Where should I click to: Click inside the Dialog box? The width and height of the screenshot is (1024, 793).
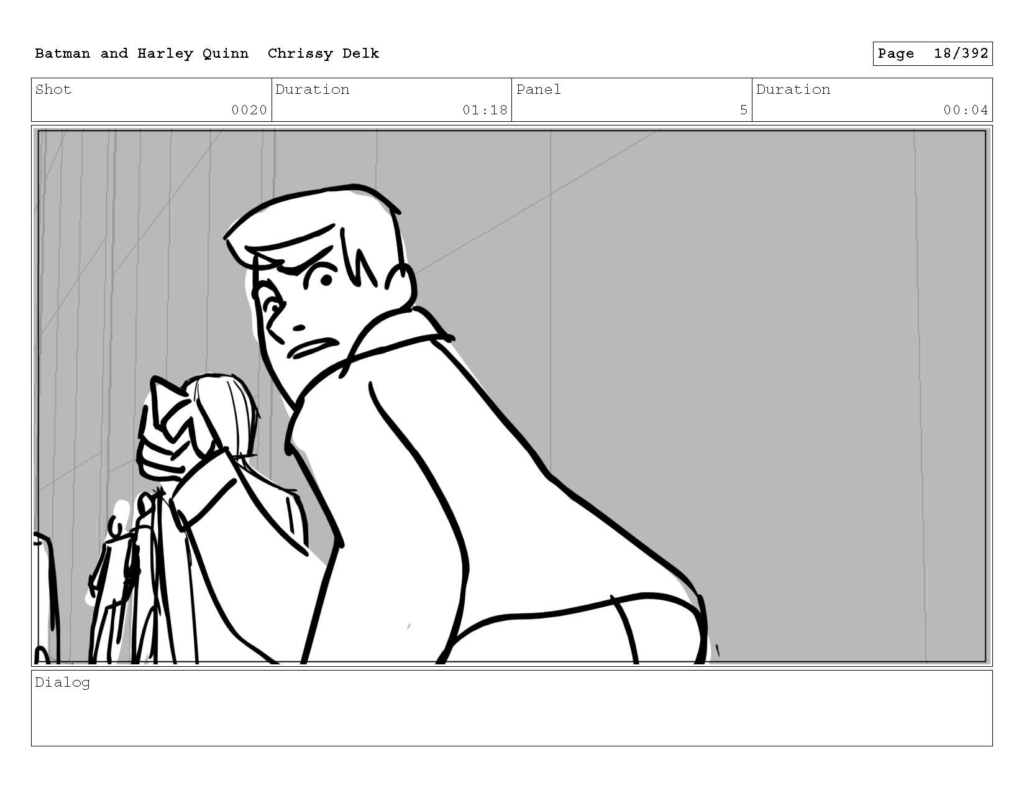511,708
